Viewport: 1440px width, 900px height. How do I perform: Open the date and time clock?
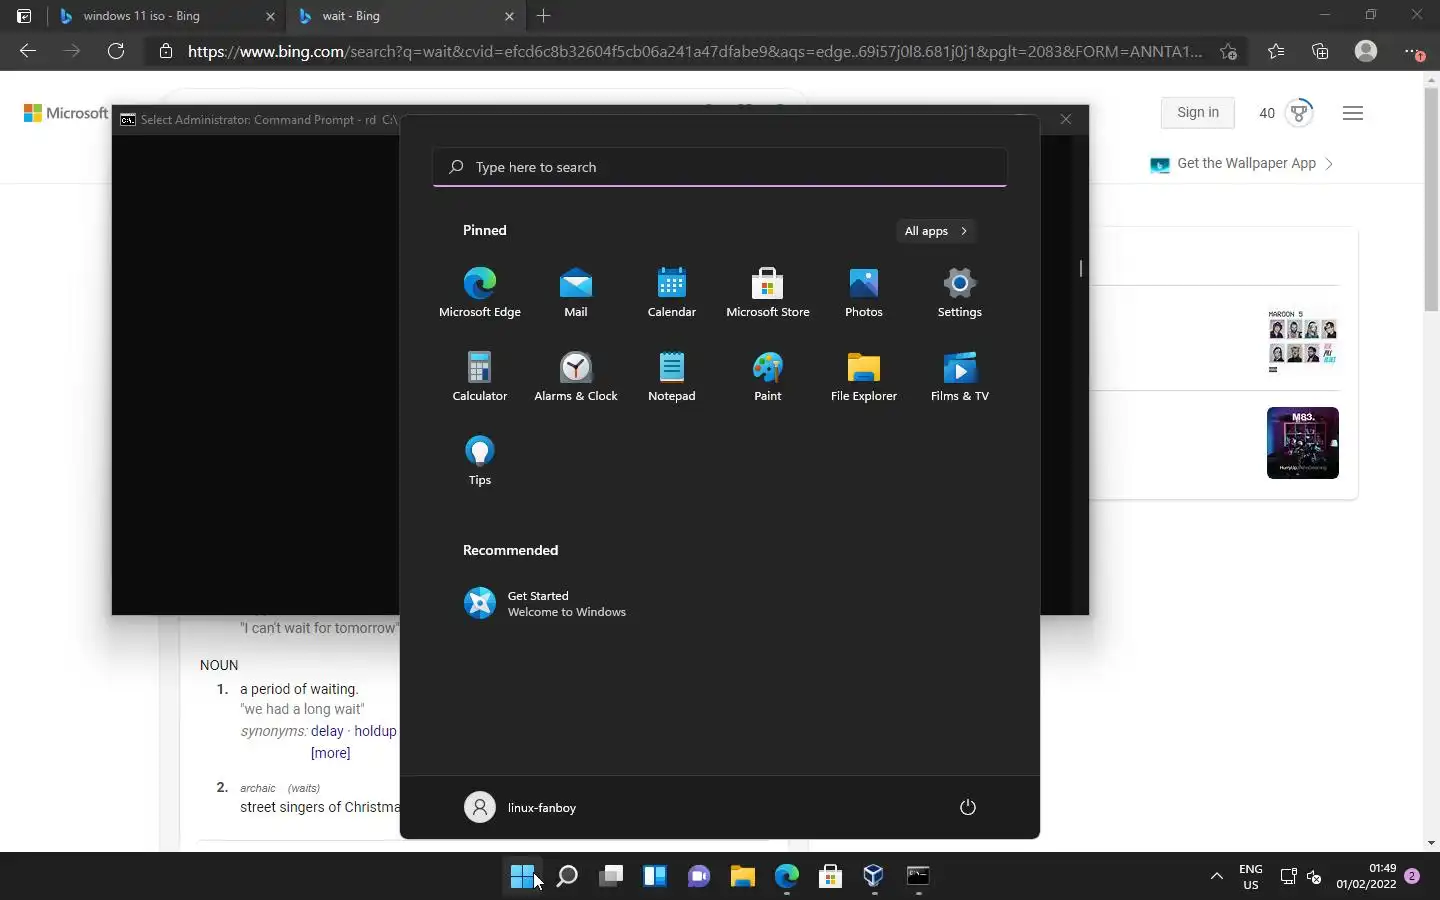tap(1366, 877)
